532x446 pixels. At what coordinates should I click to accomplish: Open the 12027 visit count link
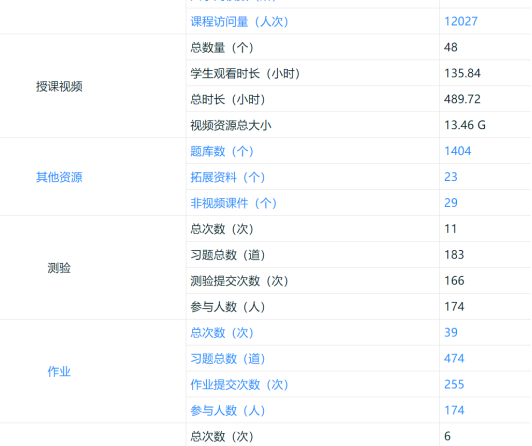461,22
